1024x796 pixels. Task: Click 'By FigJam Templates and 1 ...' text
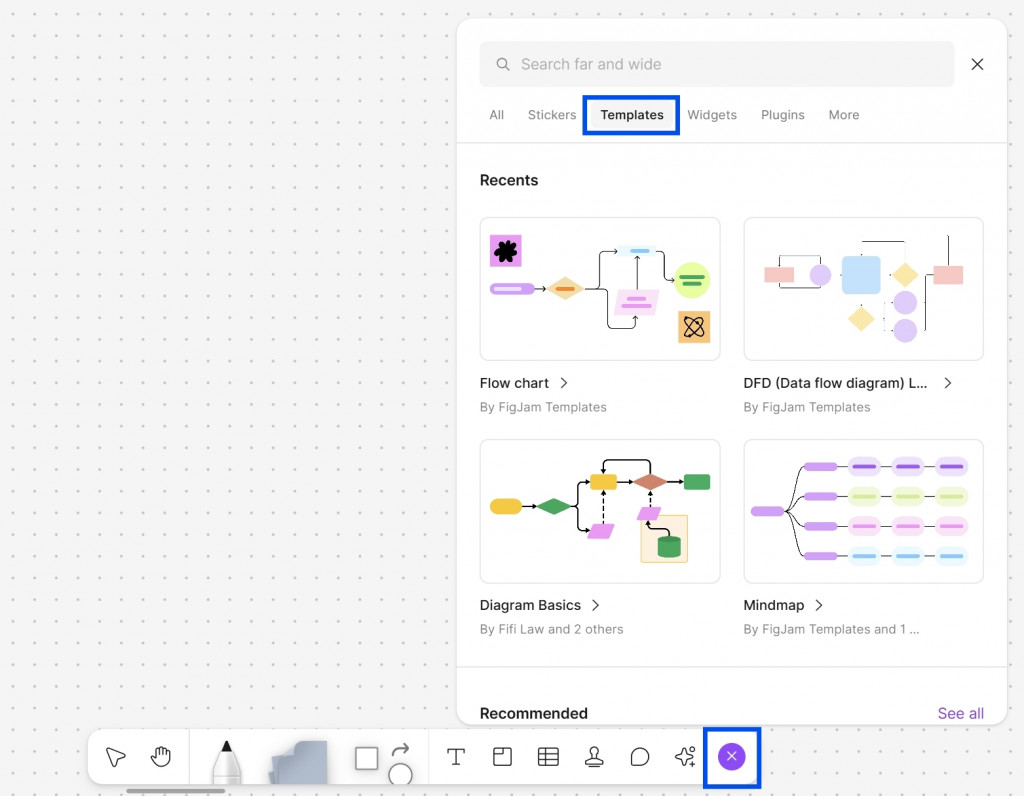click(x=831, y=629)
